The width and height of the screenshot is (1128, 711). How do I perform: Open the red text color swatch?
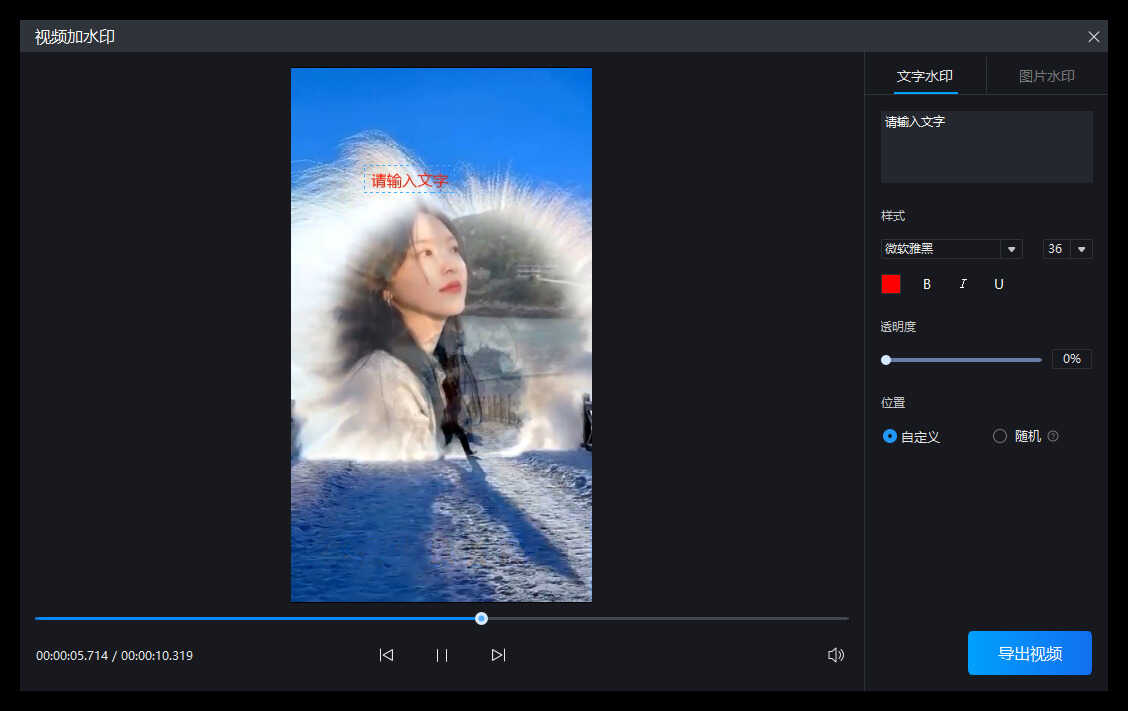coord(891,284)
